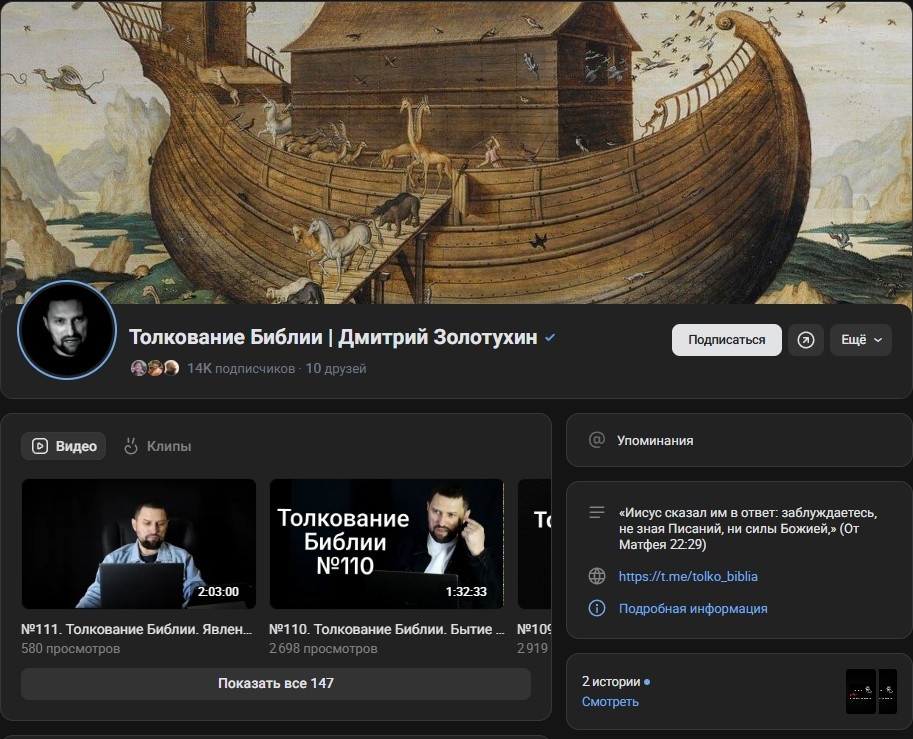This screenshot has width=913, height=739.
Task: Open the first story thumbnail
Action: tap(861, 691)
